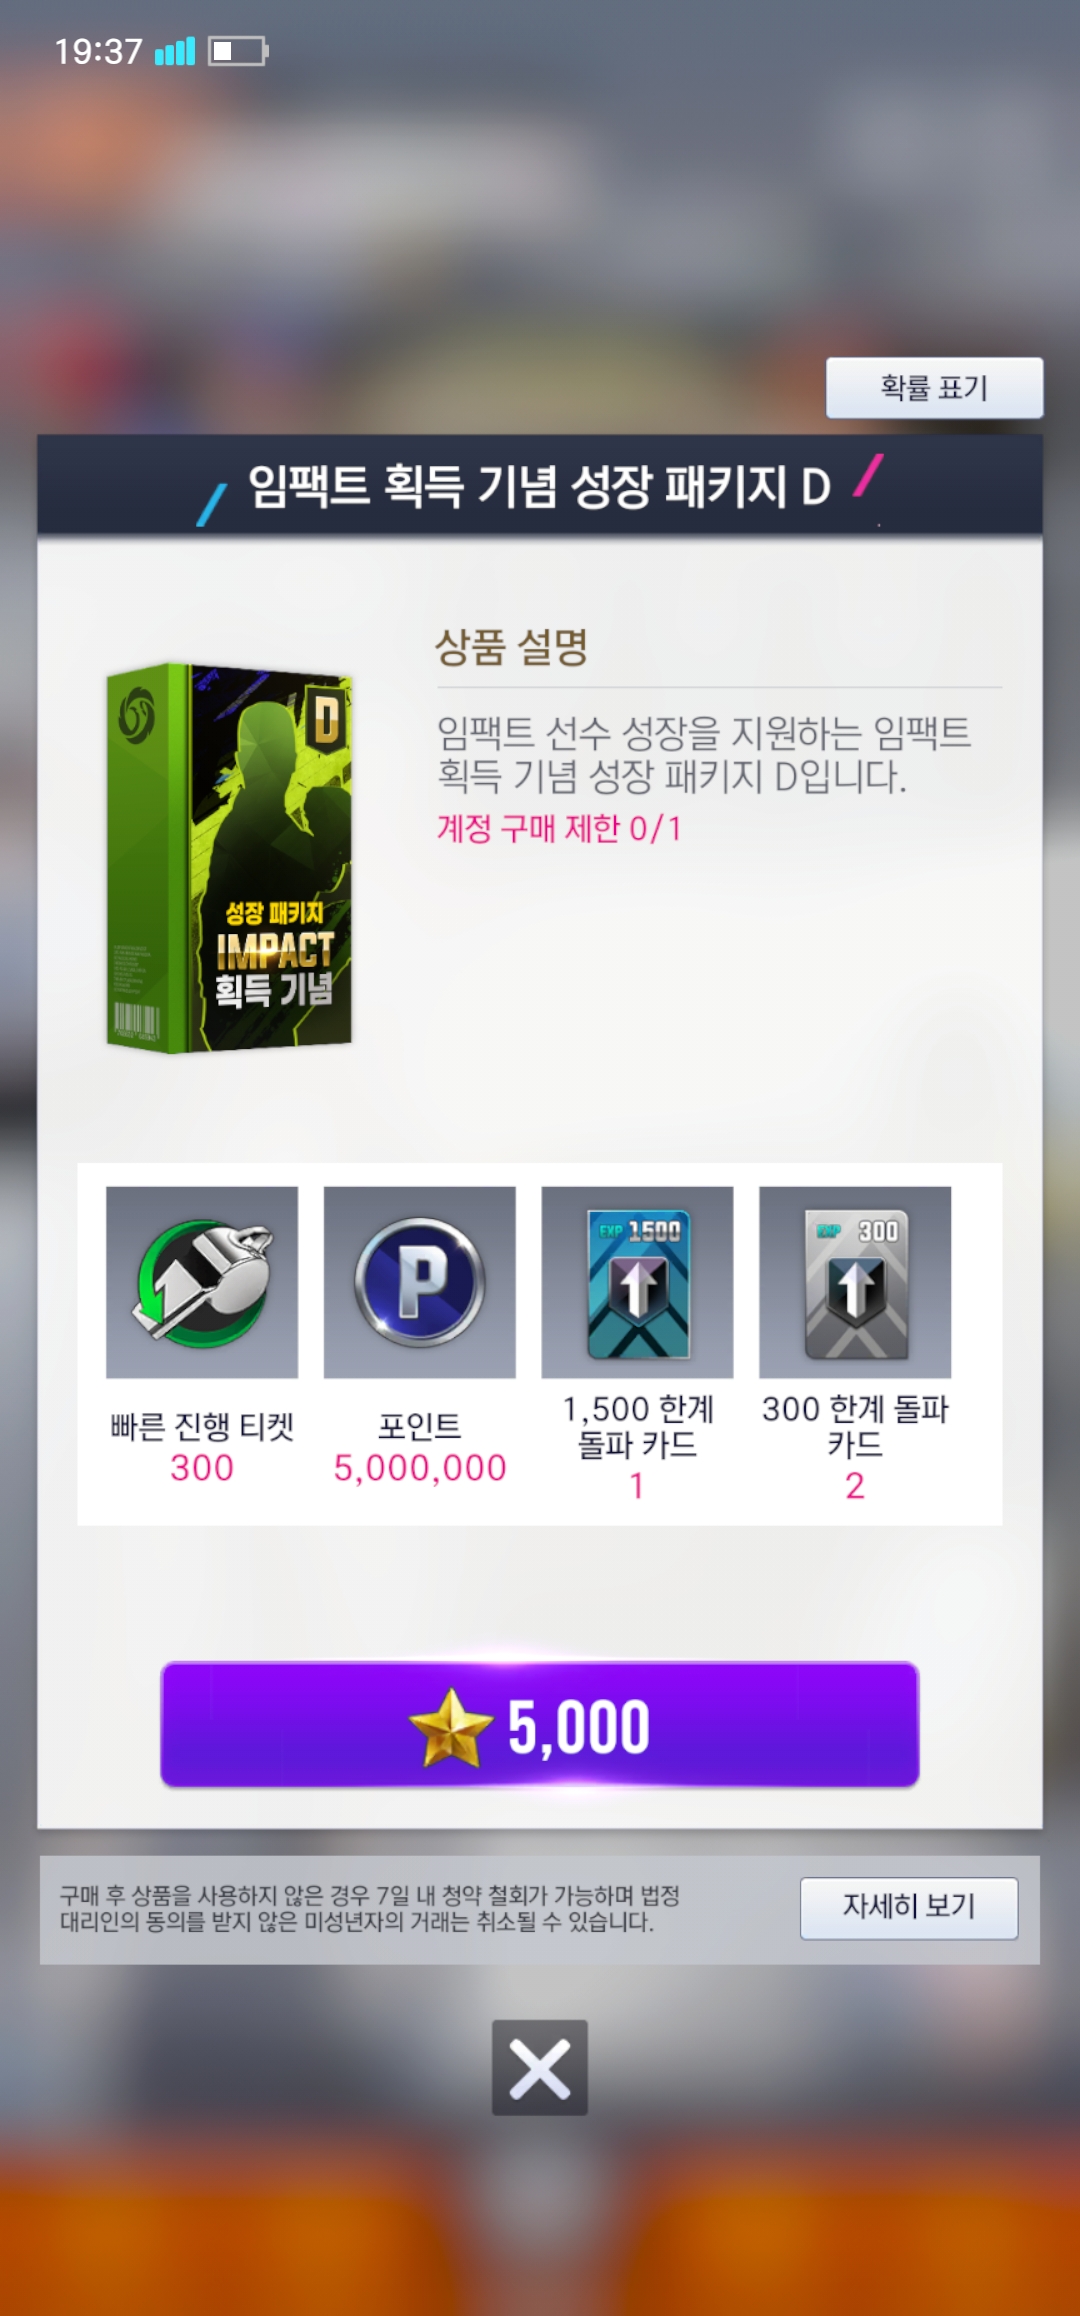The image size is (1080, 2316).
Task: Tap the package title header bar
Action: [540, 485]
